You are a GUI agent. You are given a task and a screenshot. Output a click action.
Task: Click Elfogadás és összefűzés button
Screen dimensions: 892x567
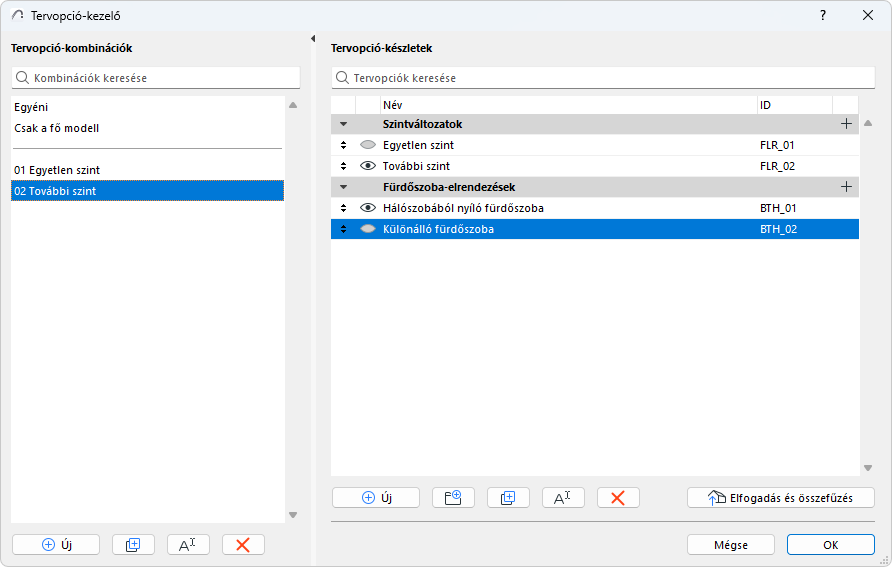point(780,498)
